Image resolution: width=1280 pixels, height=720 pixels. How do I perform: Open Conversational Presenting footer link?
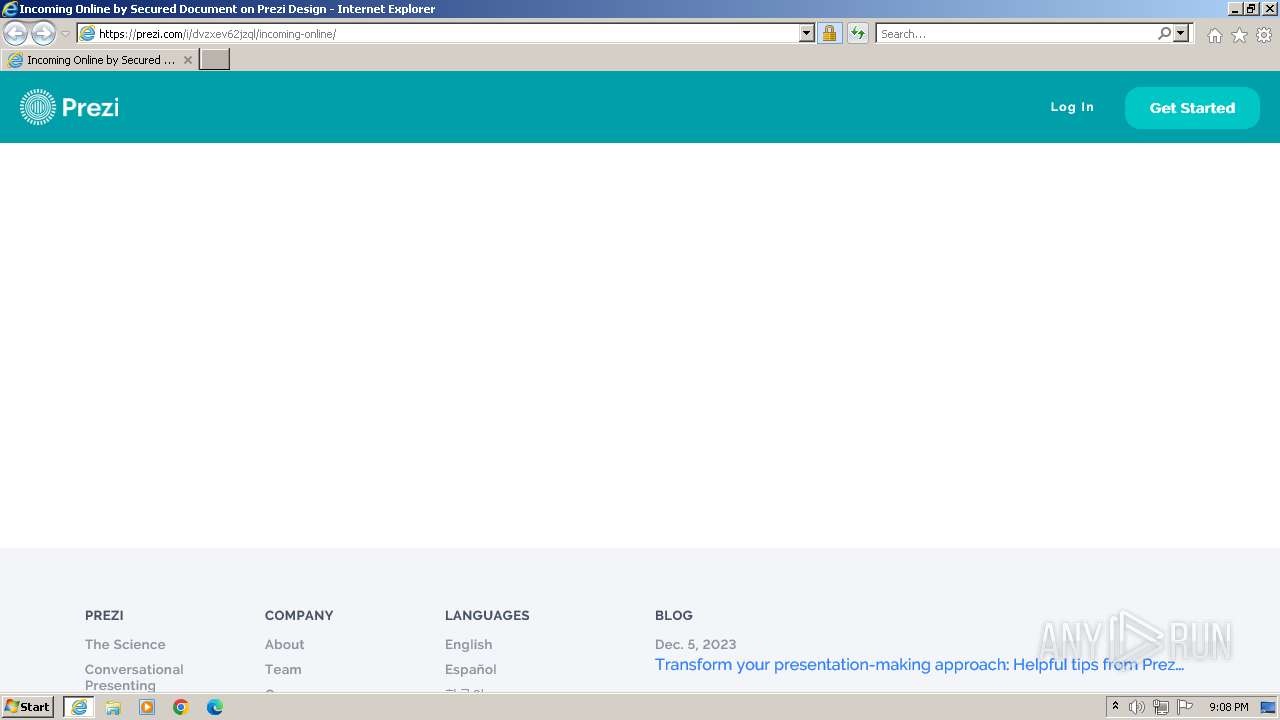[134, 677]
